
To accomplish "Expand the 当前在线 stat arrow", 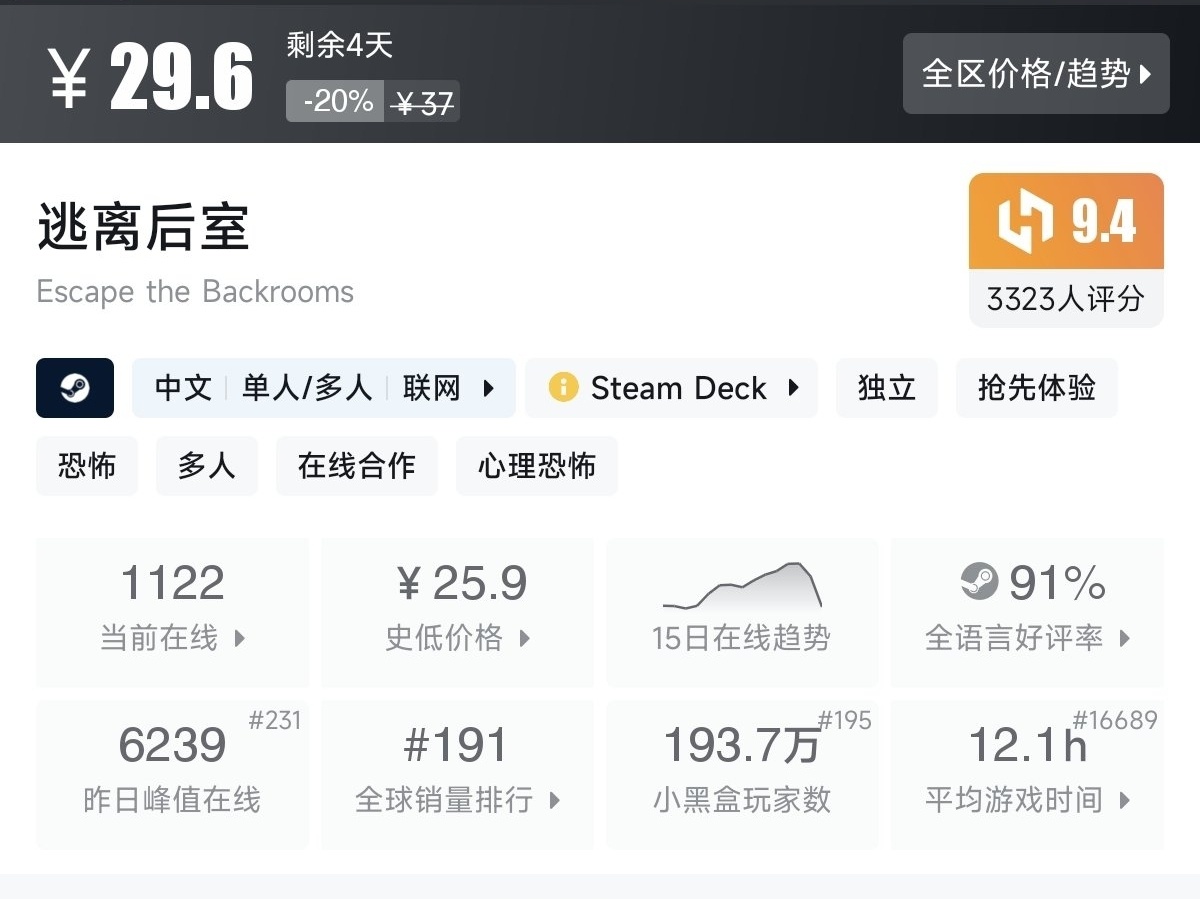I will click(x=240, y=638).
